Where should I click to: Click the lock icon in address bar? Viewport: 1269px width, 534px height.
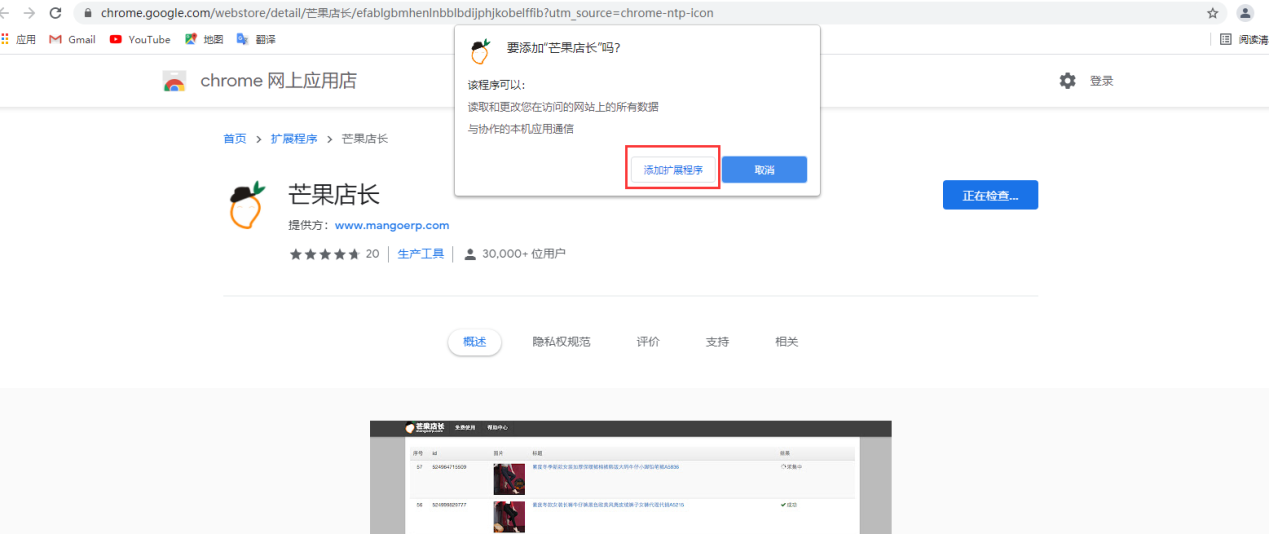click(88, 13)
